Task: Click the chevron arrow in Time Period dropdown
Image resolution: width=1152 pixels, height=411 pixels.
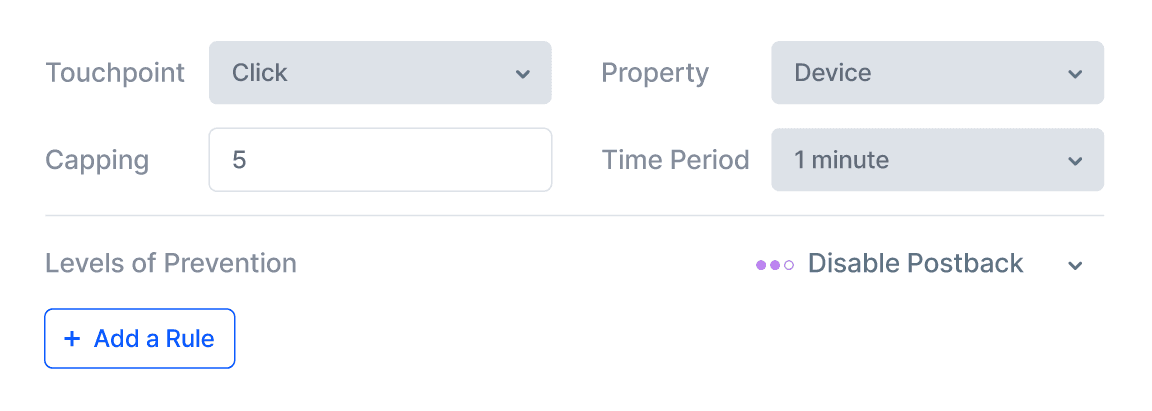Action: (1075, 161)
